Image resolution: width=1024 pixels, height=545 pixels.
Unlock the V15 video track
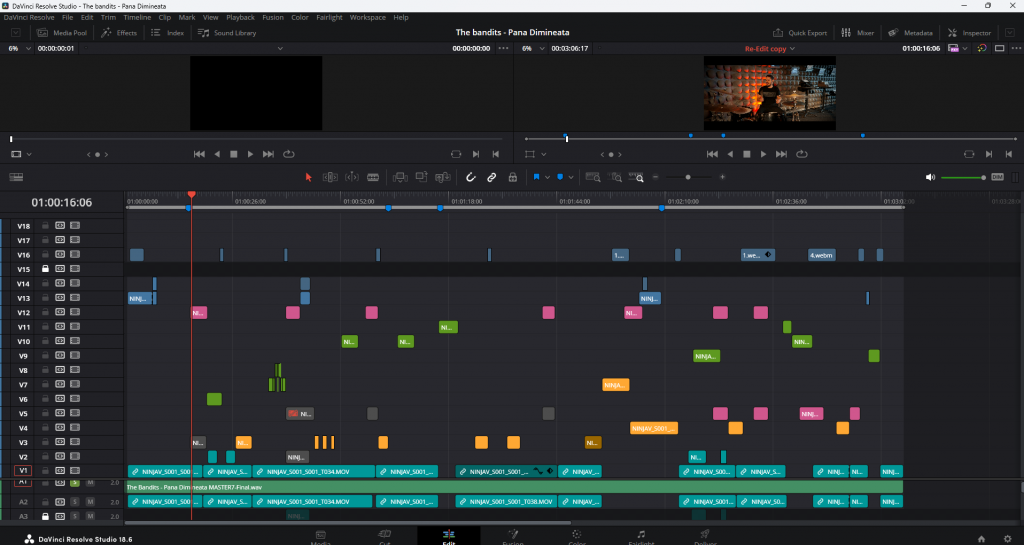[45, 269]
